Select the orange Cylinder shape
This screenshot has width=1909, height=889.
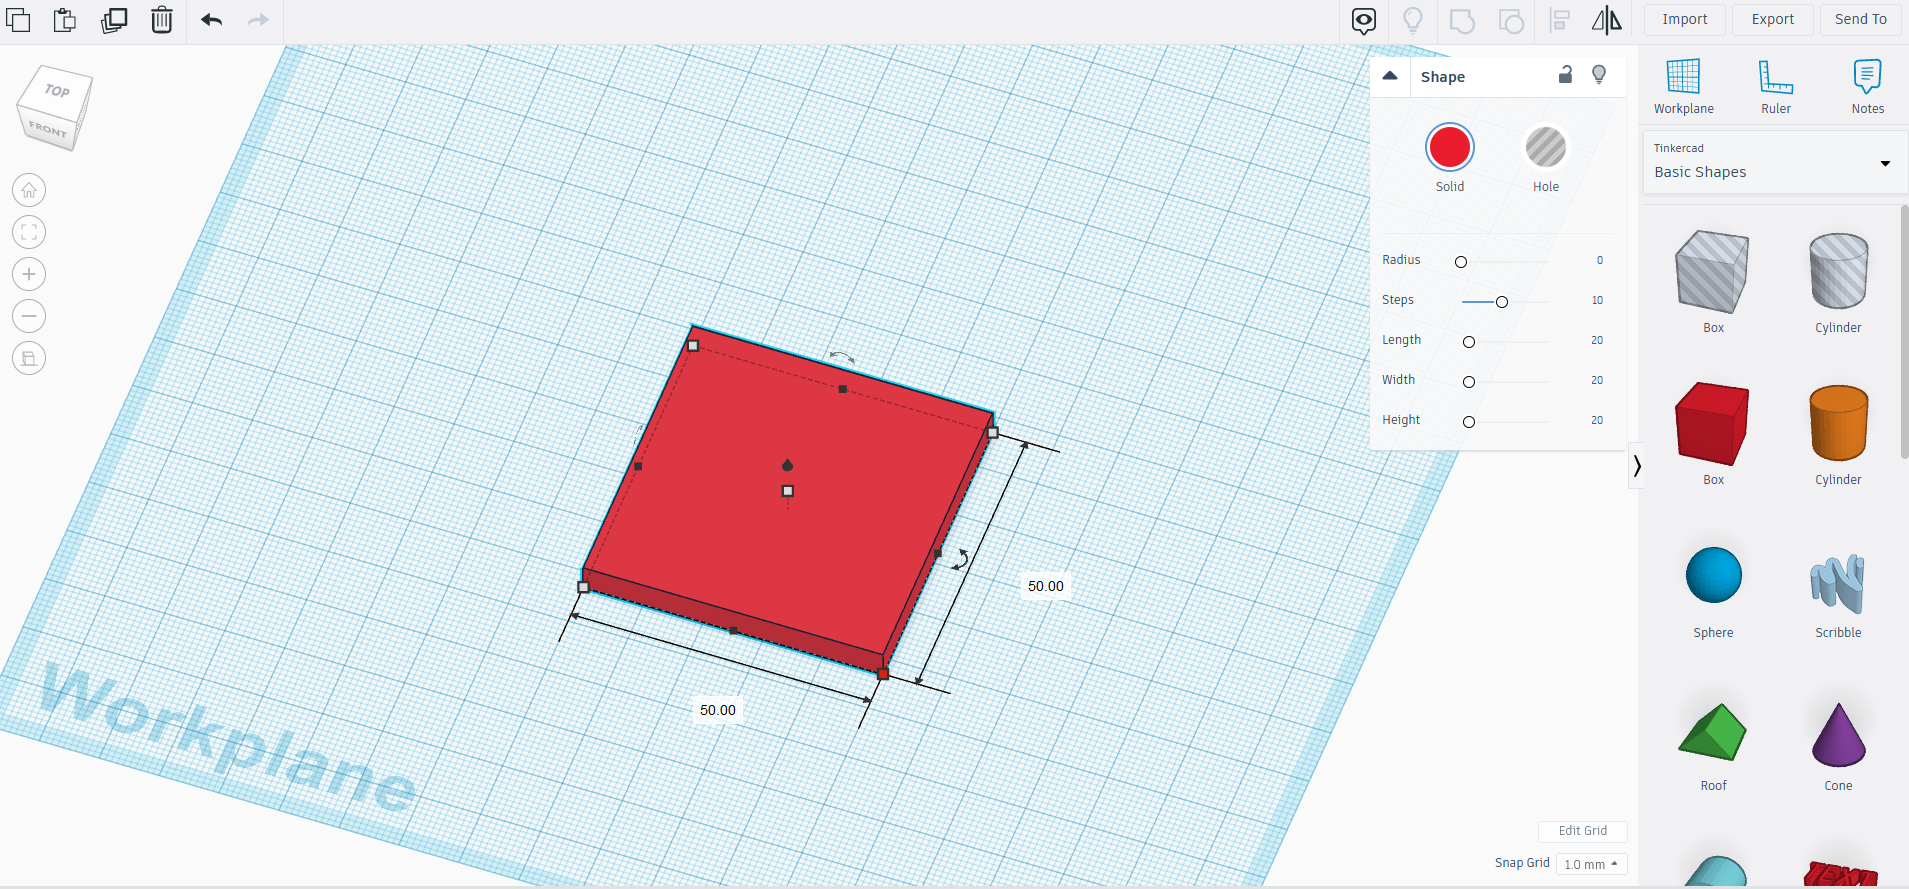pos(1838,423)
